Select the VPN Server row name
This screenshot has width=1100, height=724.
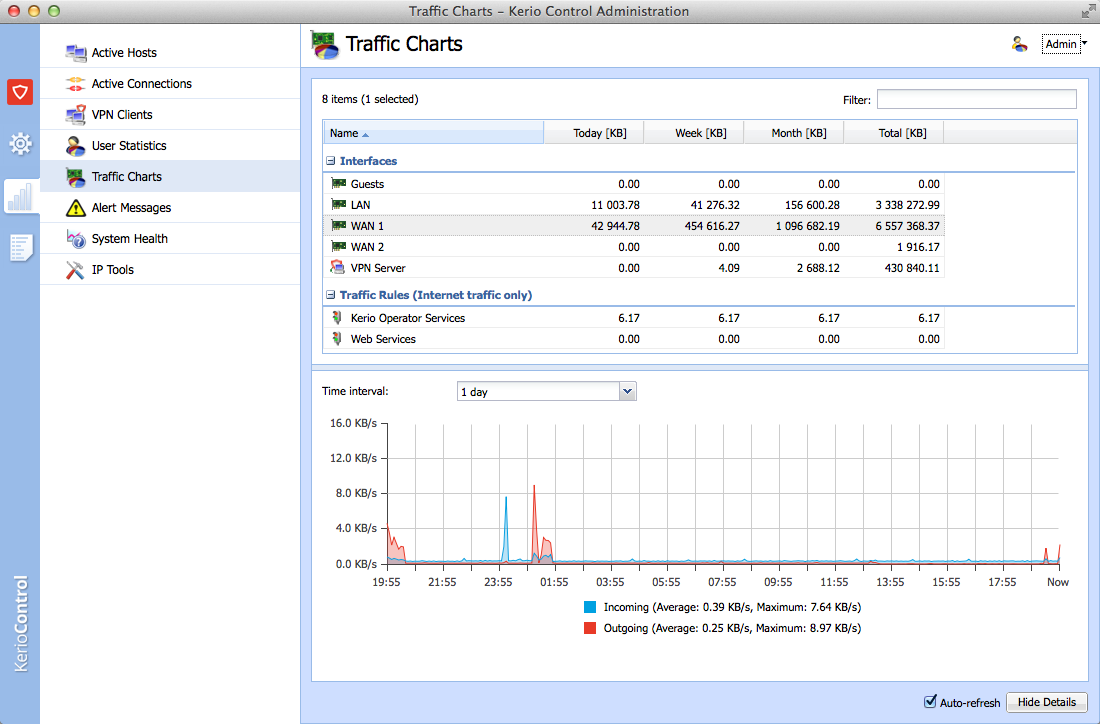pyautogui.click(x=378, y=268)
